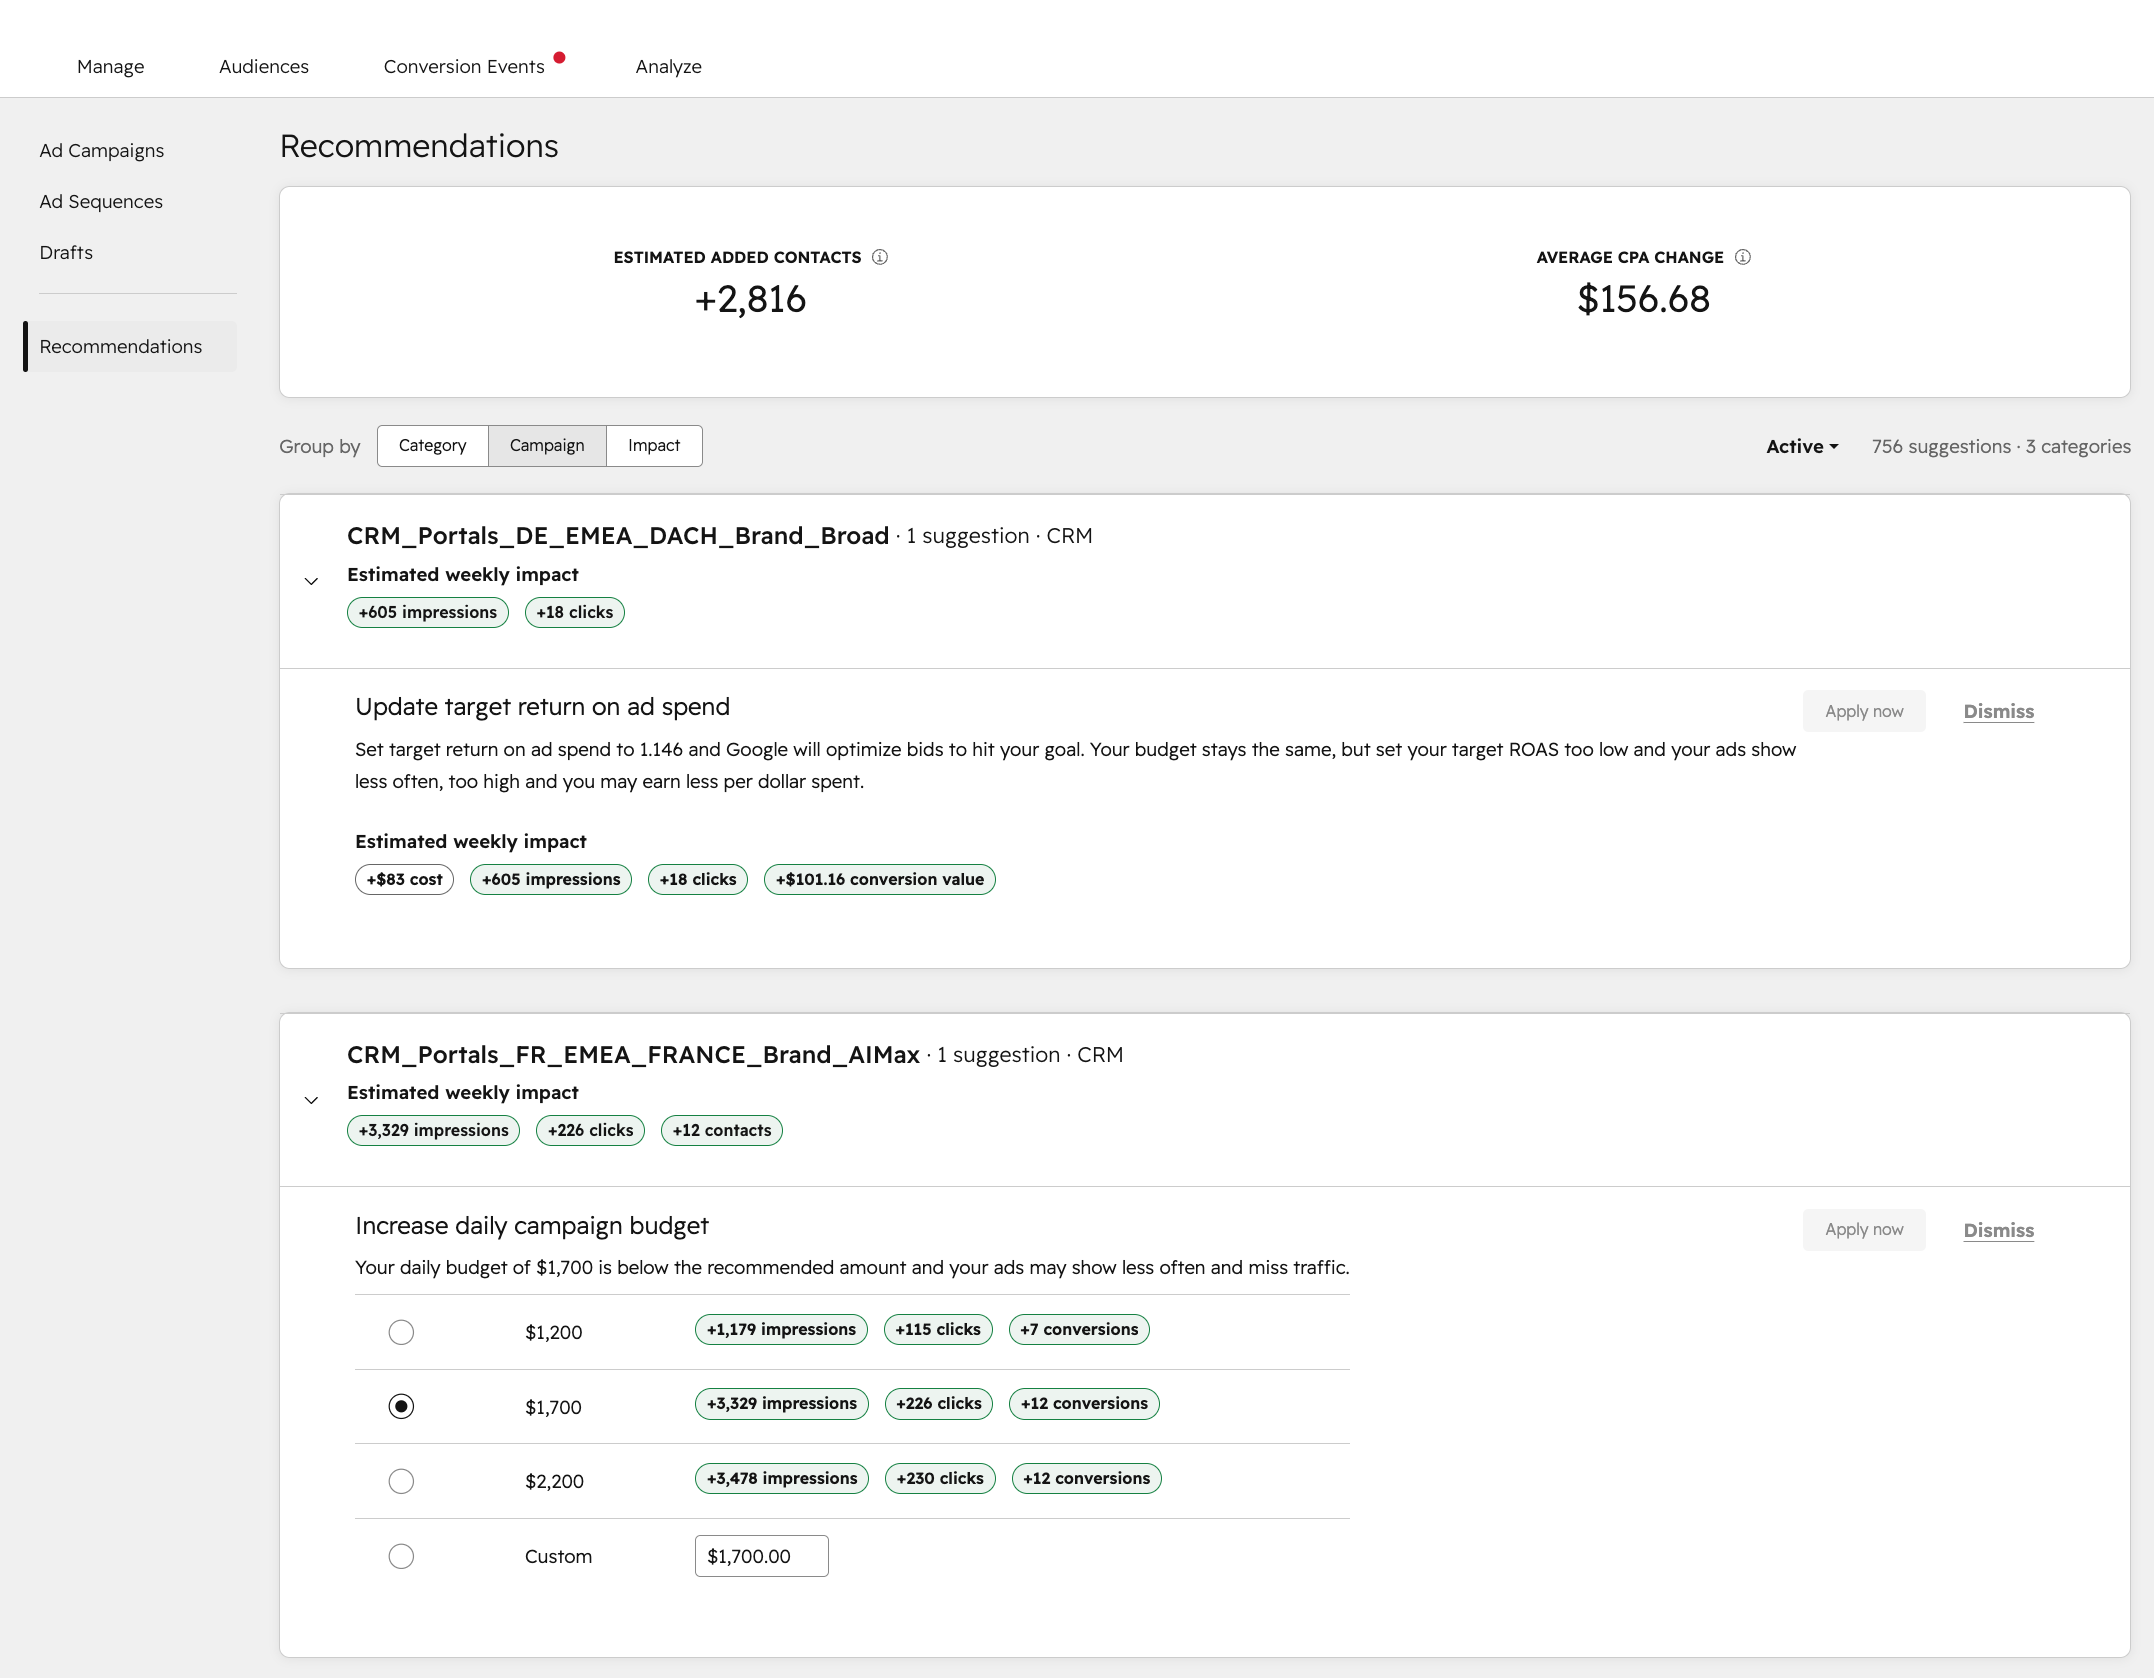Click the Increase daily campaign budget heading
The height and width of the screenshot is (1678, 2154).
click(532, 1225)
